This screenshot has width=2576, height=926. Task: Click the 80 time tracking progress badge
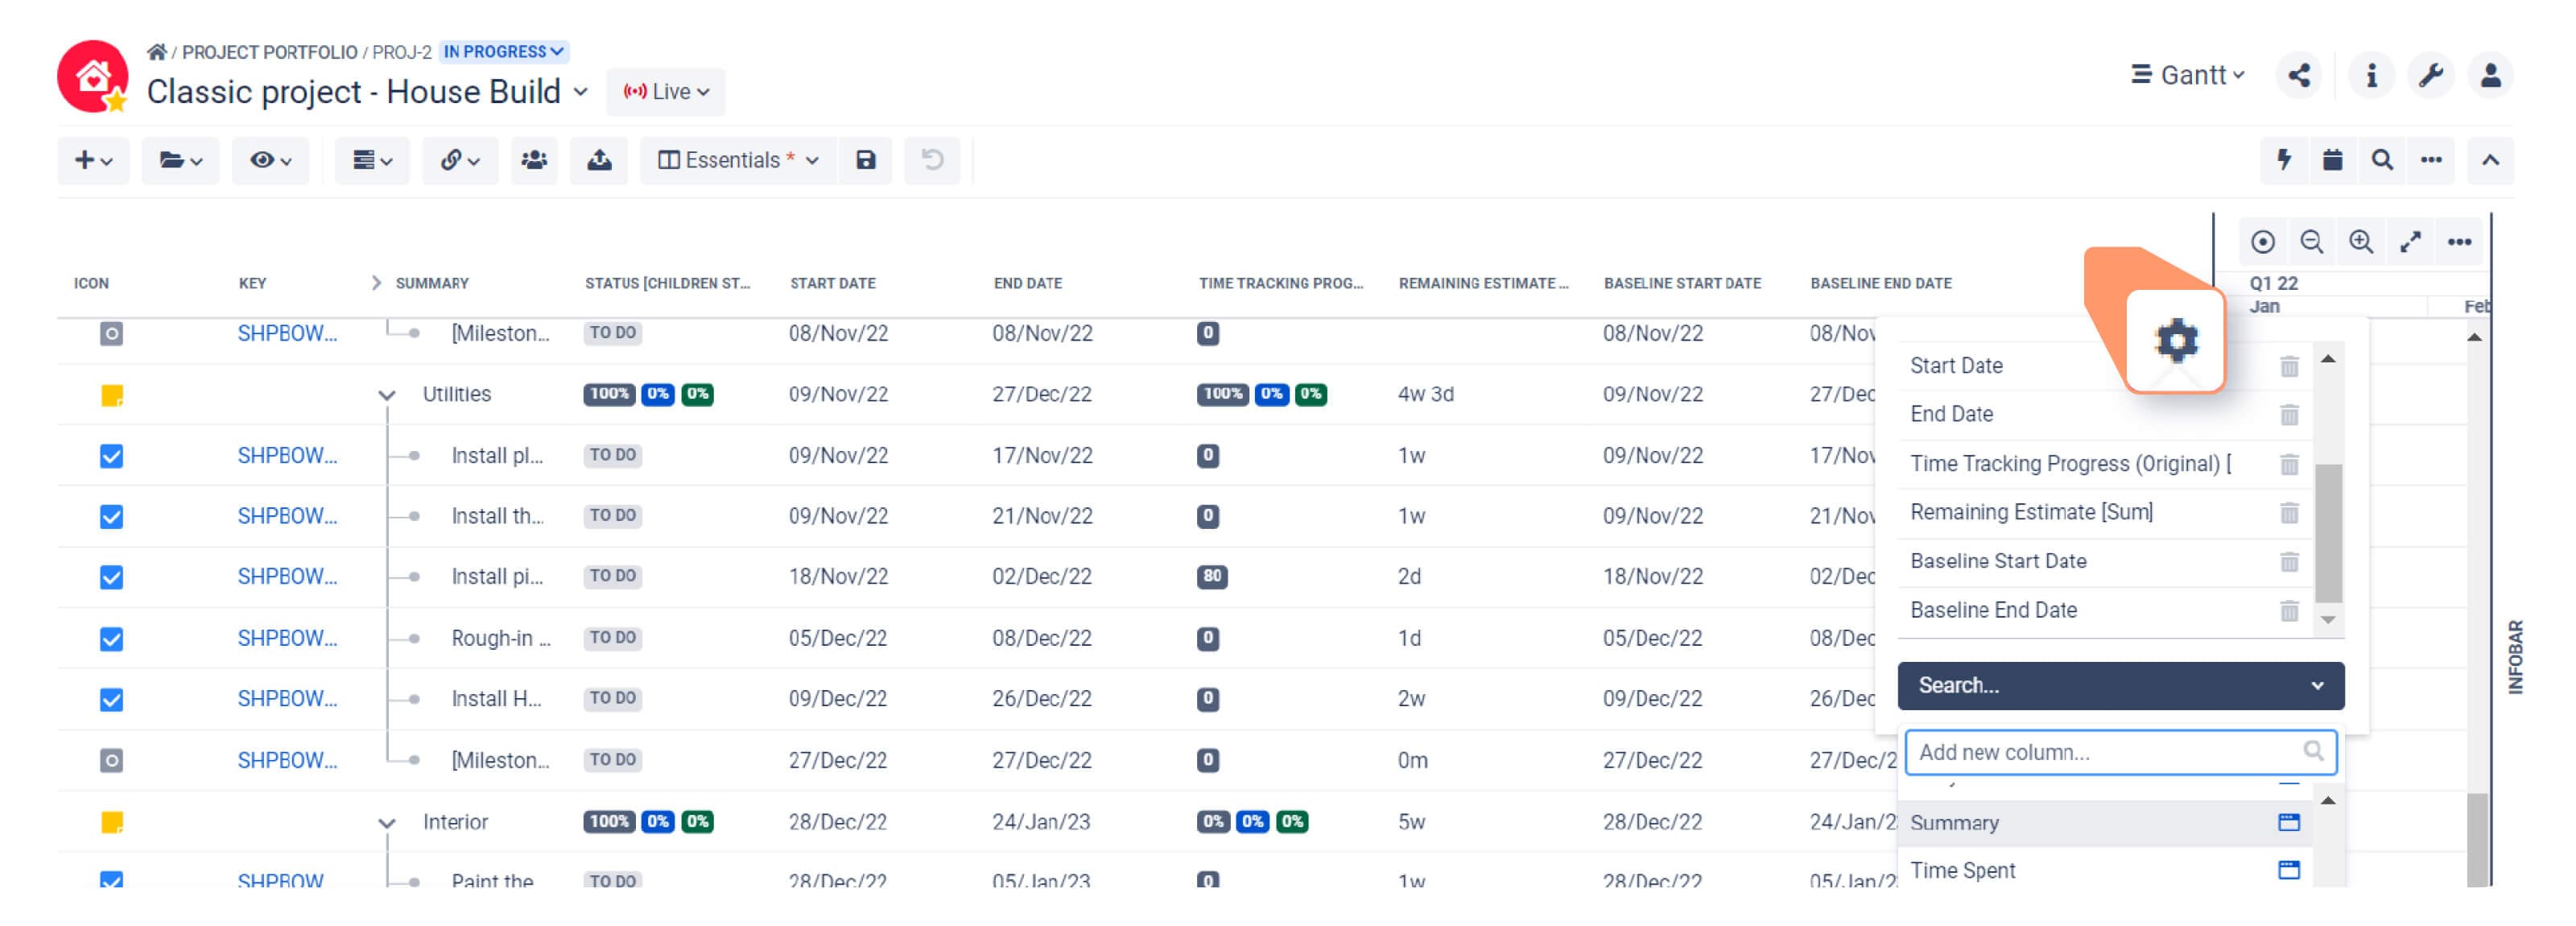(1212, 577)
